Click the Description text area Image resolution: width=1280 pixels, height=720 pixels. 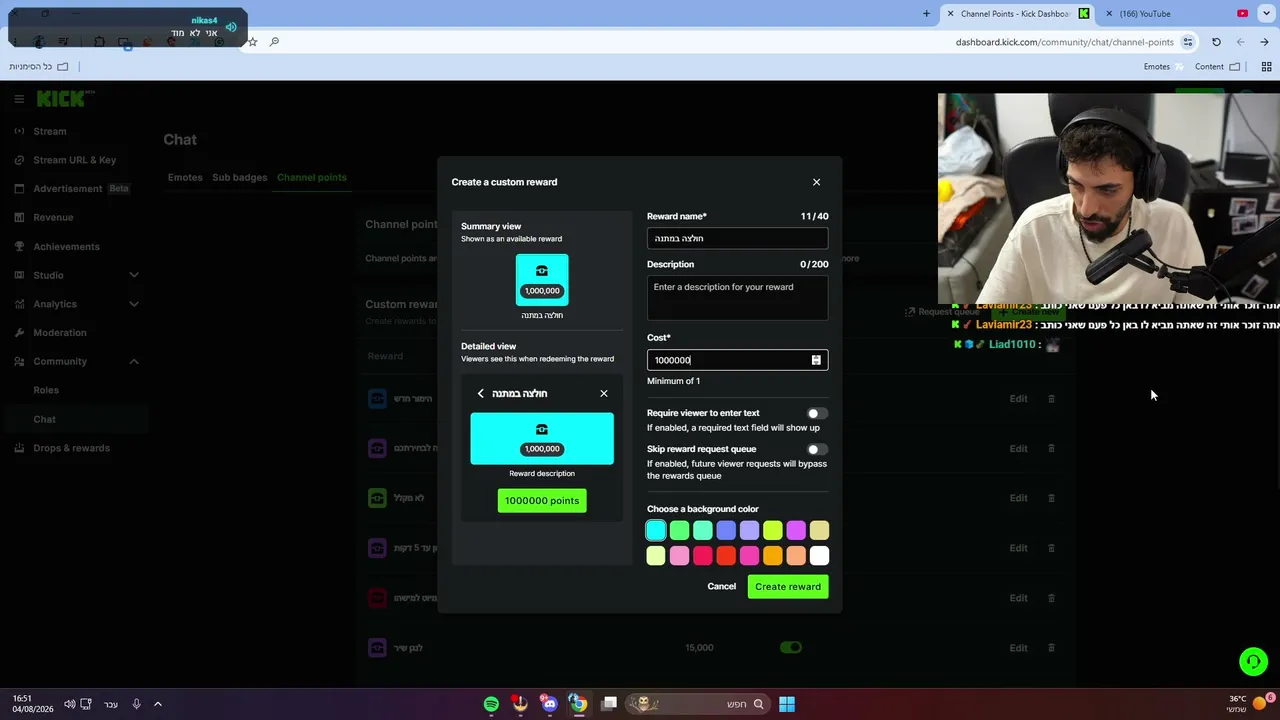pyautogui.click(x=737, y=298)
